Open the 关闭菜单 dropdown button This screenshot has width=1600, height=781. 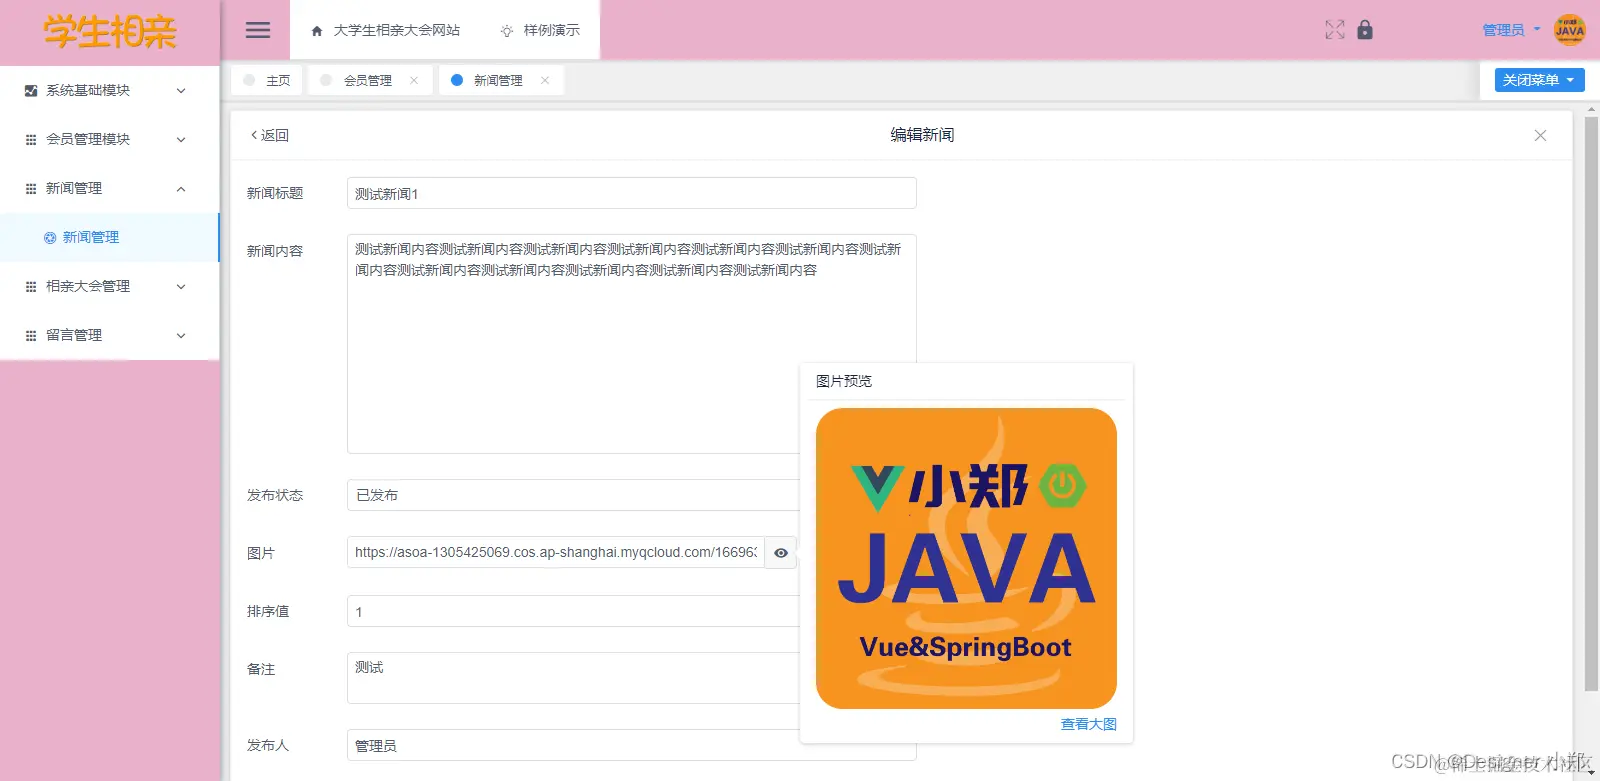pos(1539,80)
